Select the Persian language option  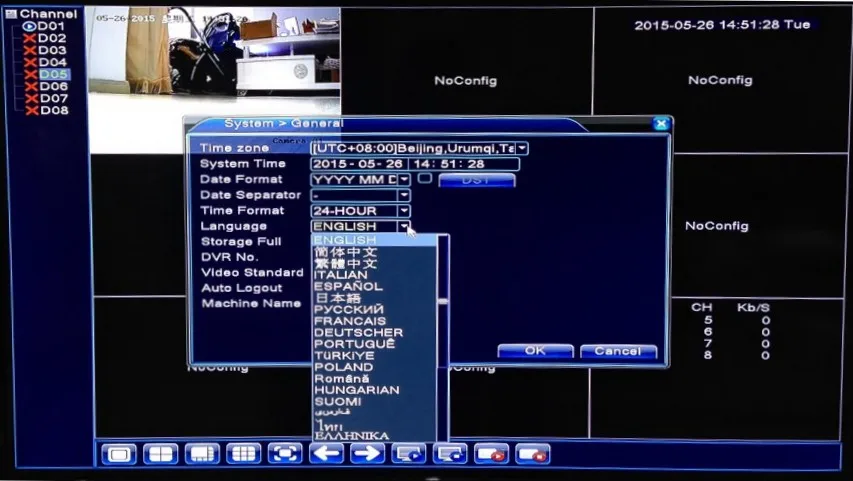click(374, 412)
